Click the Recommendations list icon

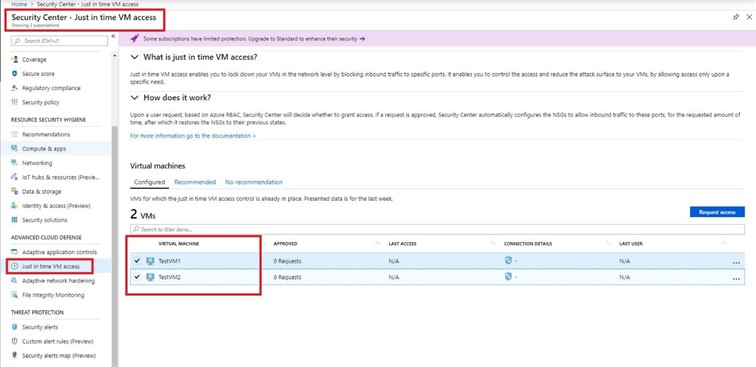14,134
